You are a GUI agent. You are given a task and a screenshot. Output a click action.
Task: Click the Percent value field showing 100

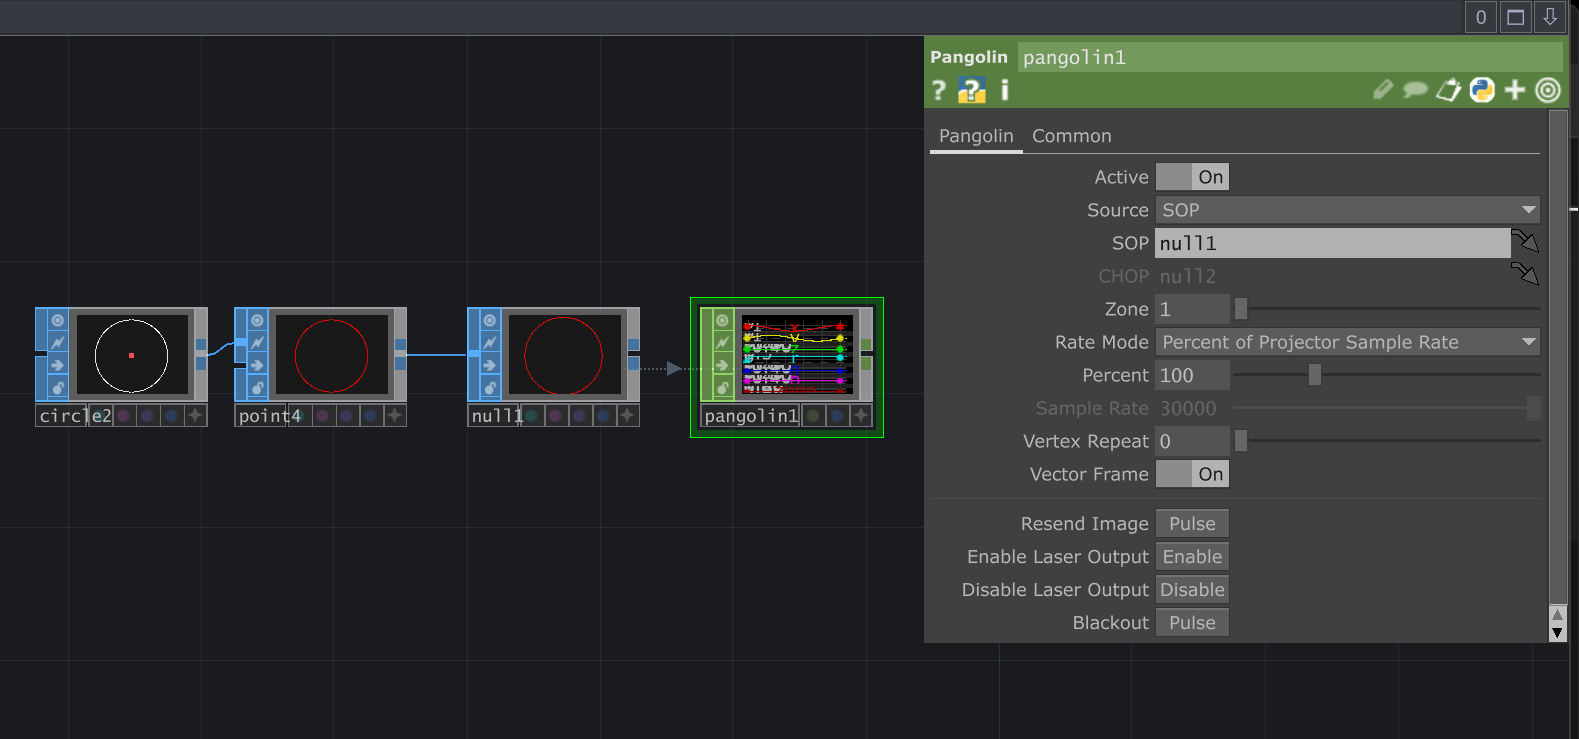click(1192, 375)
